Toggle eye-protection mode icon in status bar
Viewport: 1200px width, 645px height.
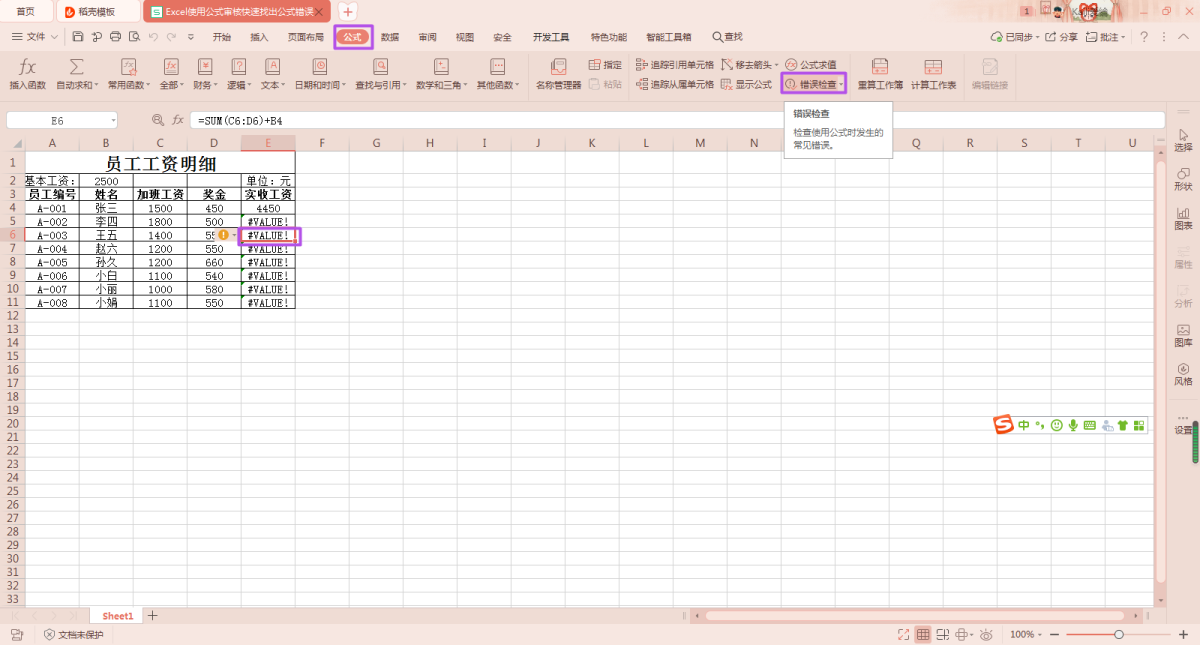986,635
